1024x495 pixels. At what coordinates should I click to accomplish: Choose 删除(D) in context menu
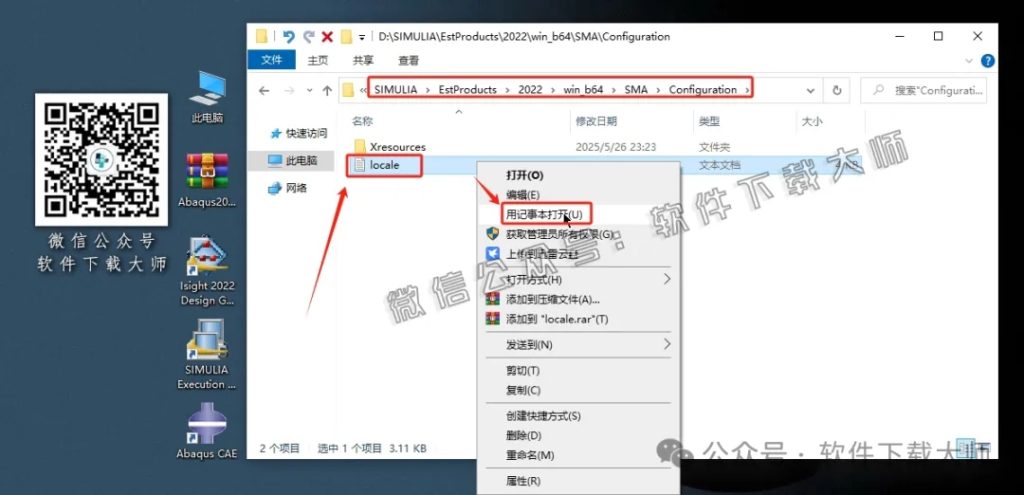pyautogui.click(x=524, y=436)
